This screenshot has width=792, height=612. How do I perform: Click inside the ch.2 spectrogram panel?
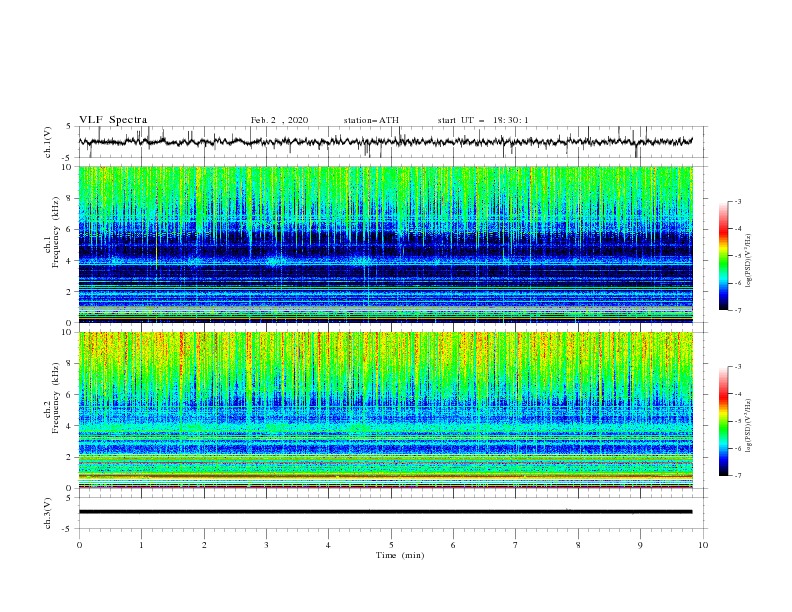tap(385, 410)
